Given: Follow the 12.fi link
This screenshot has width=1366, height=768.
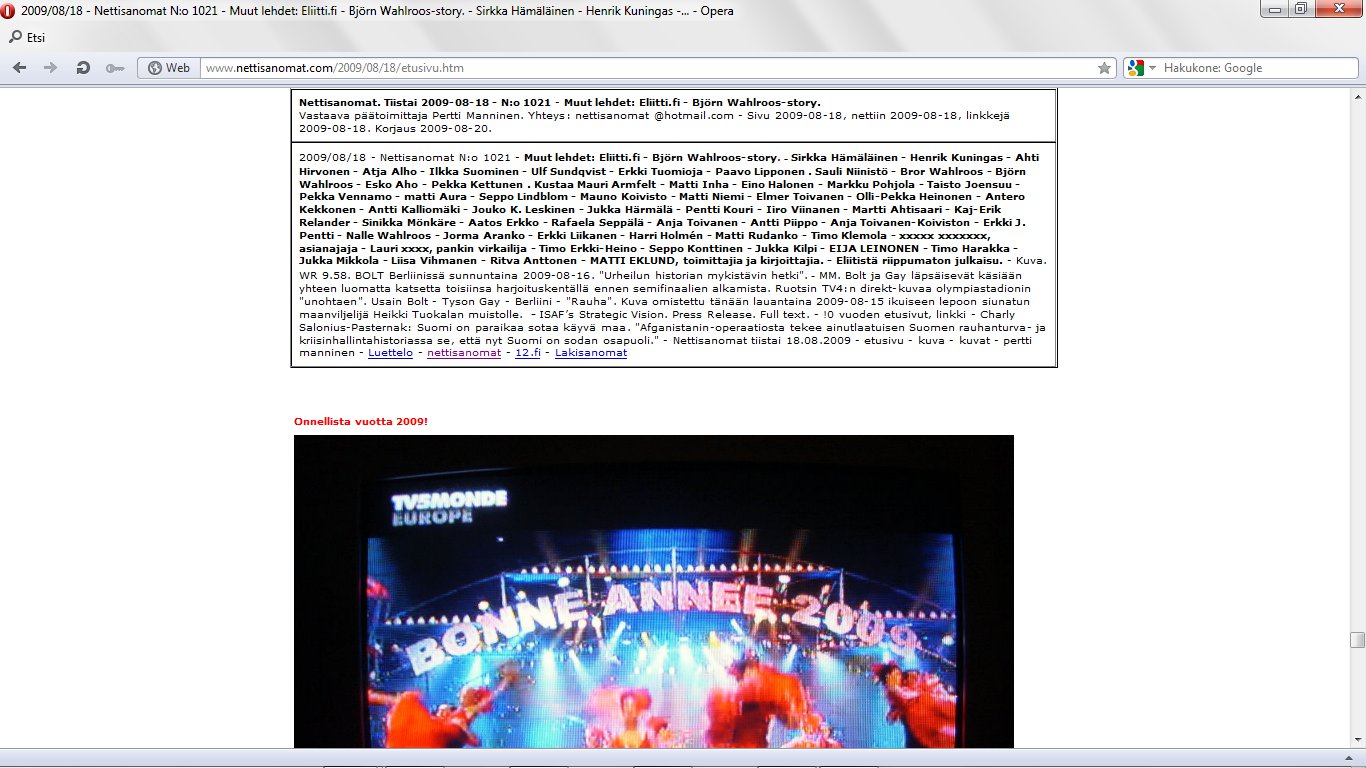Looking at the screenshot, I should [527, 353].
